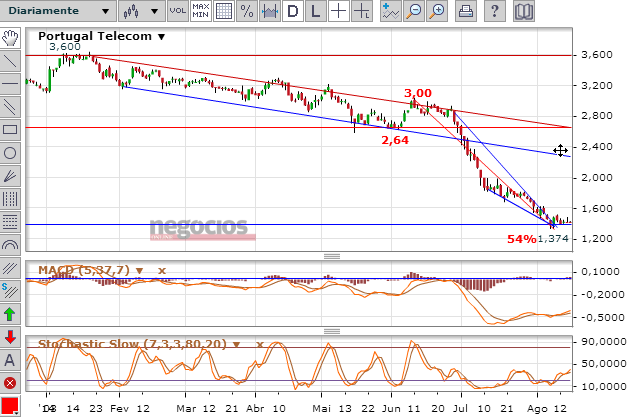This screenshot has height=419, width=644.
Task: Select the triple parallel lines tool
Action: (10, 269)
